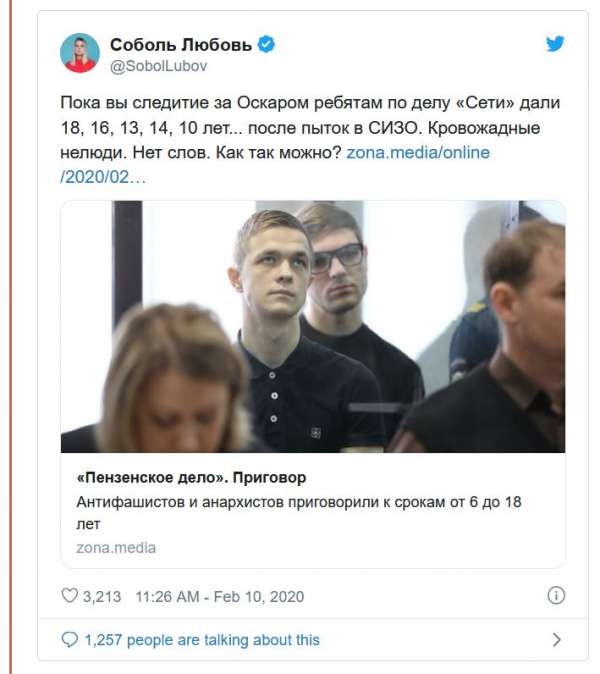This screenshot has height=674, width=600.
Task: Click the @SobolLubov handle
Action: 158,66
